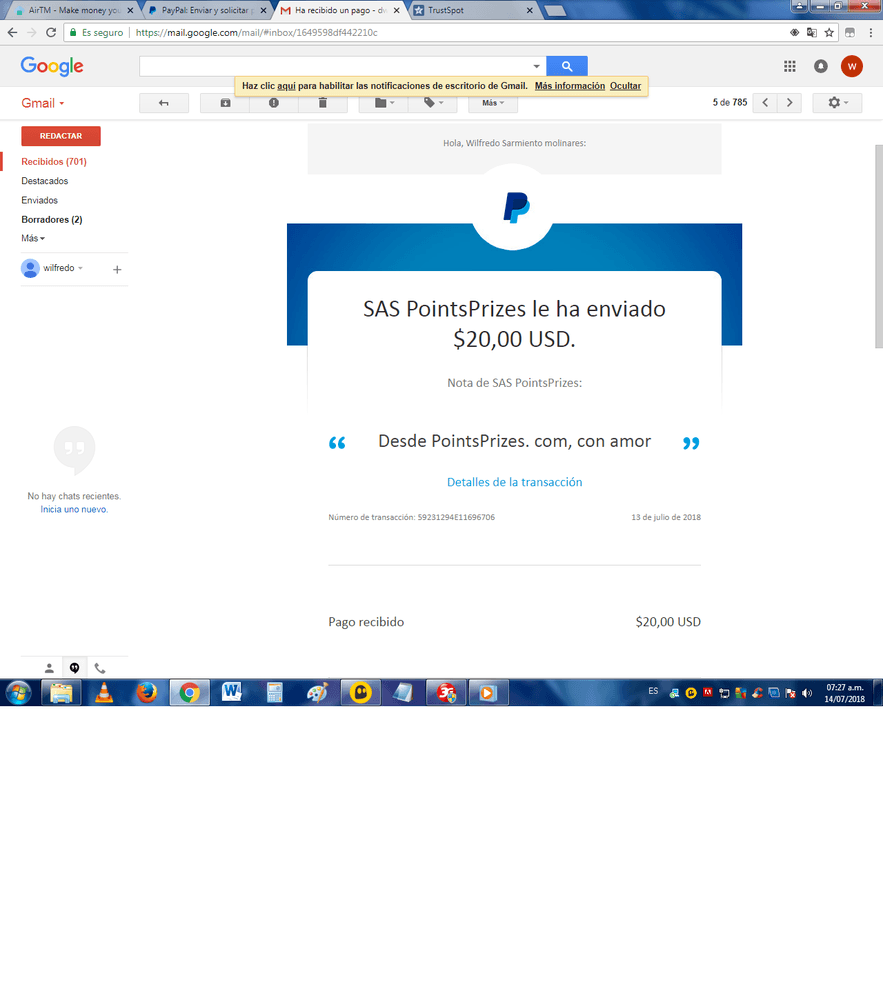Select the Hangouts conversations icon

click(x=75, y=668)
